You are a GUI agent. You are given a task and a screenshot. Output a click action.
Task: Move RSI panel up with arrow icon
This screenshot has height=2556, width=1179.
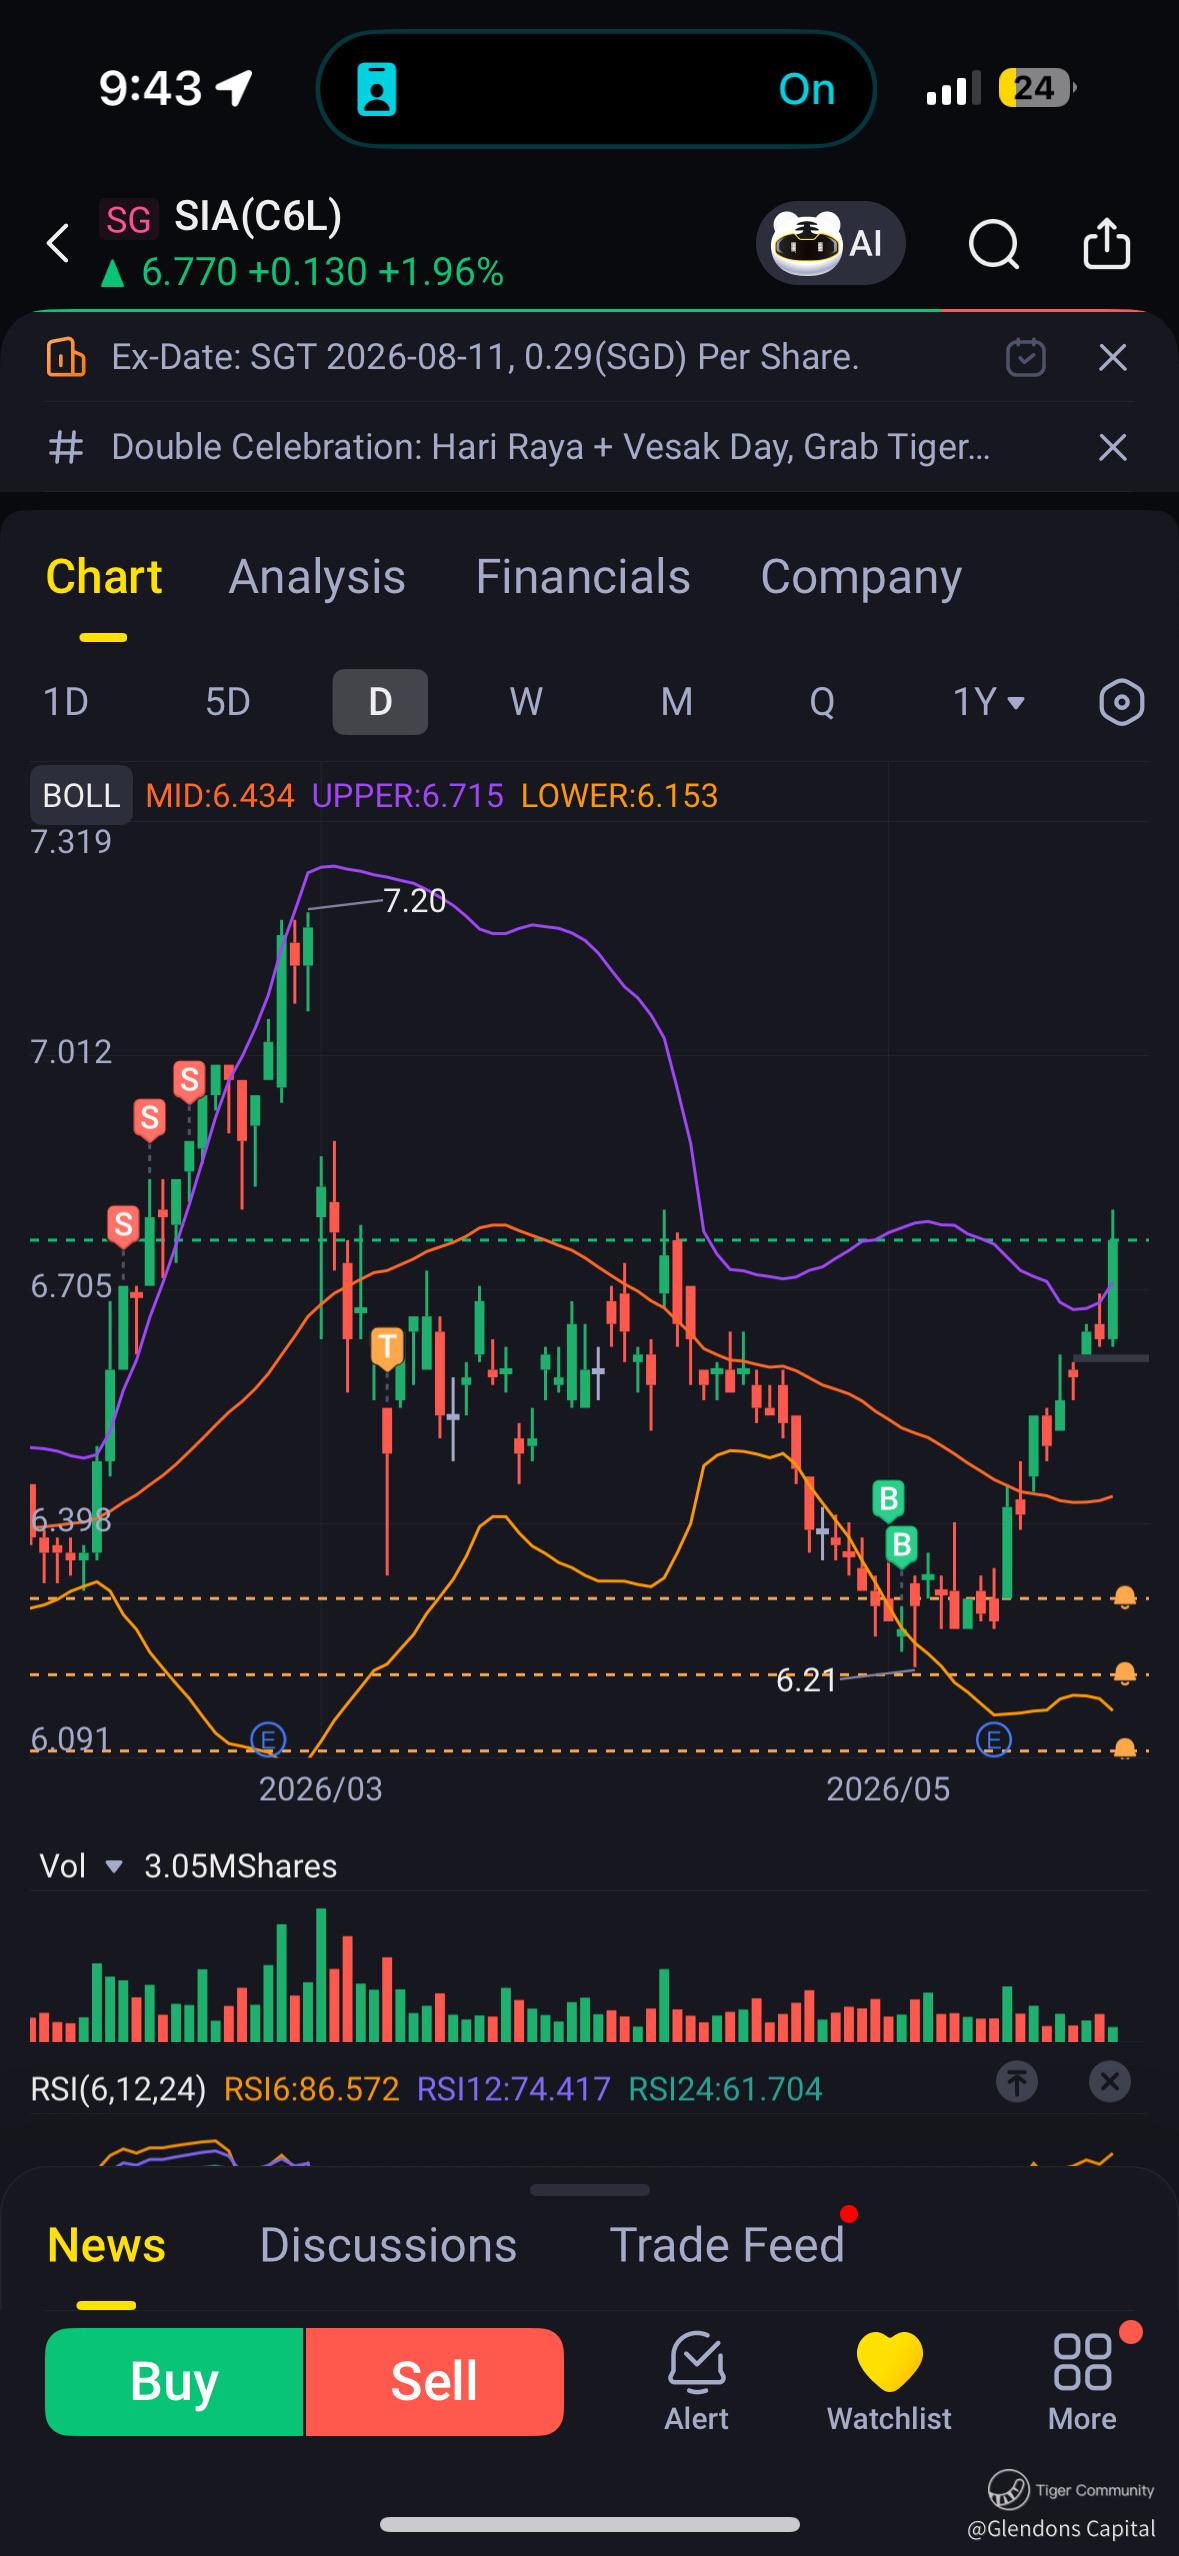1016,2082
